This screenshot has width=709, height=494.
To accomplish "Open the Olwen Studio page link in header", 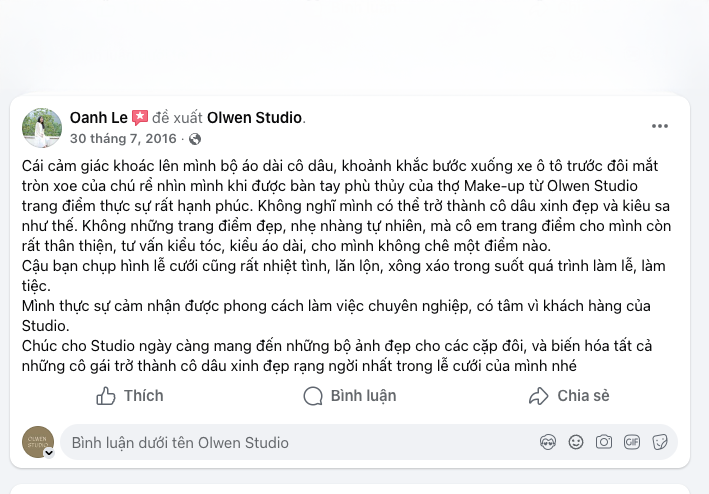I will pos(254,118).
